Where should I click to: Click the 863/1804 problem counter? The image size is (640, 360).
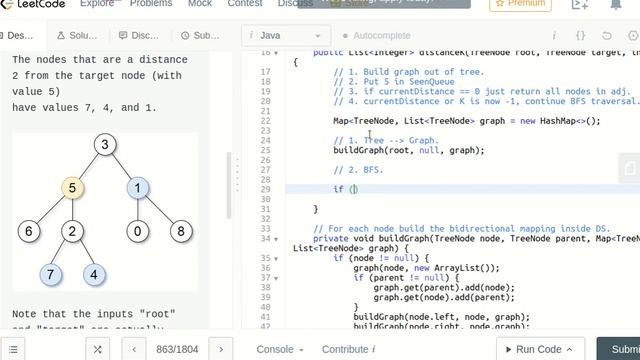(177, 349)
